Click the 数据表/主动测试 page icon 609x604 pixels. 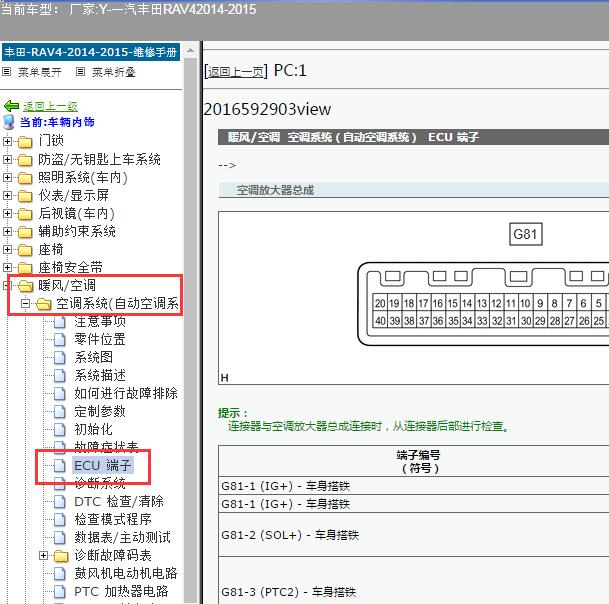(x=59, y=538)
